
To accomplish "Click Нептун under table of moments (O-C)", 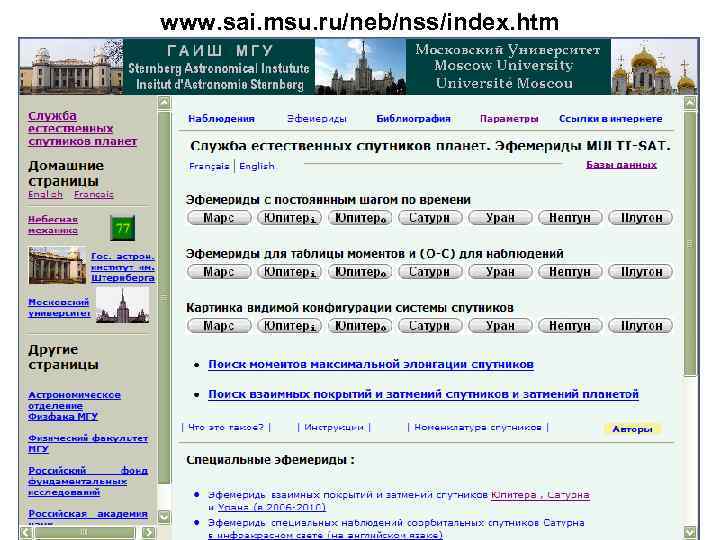I will (570, 272).
